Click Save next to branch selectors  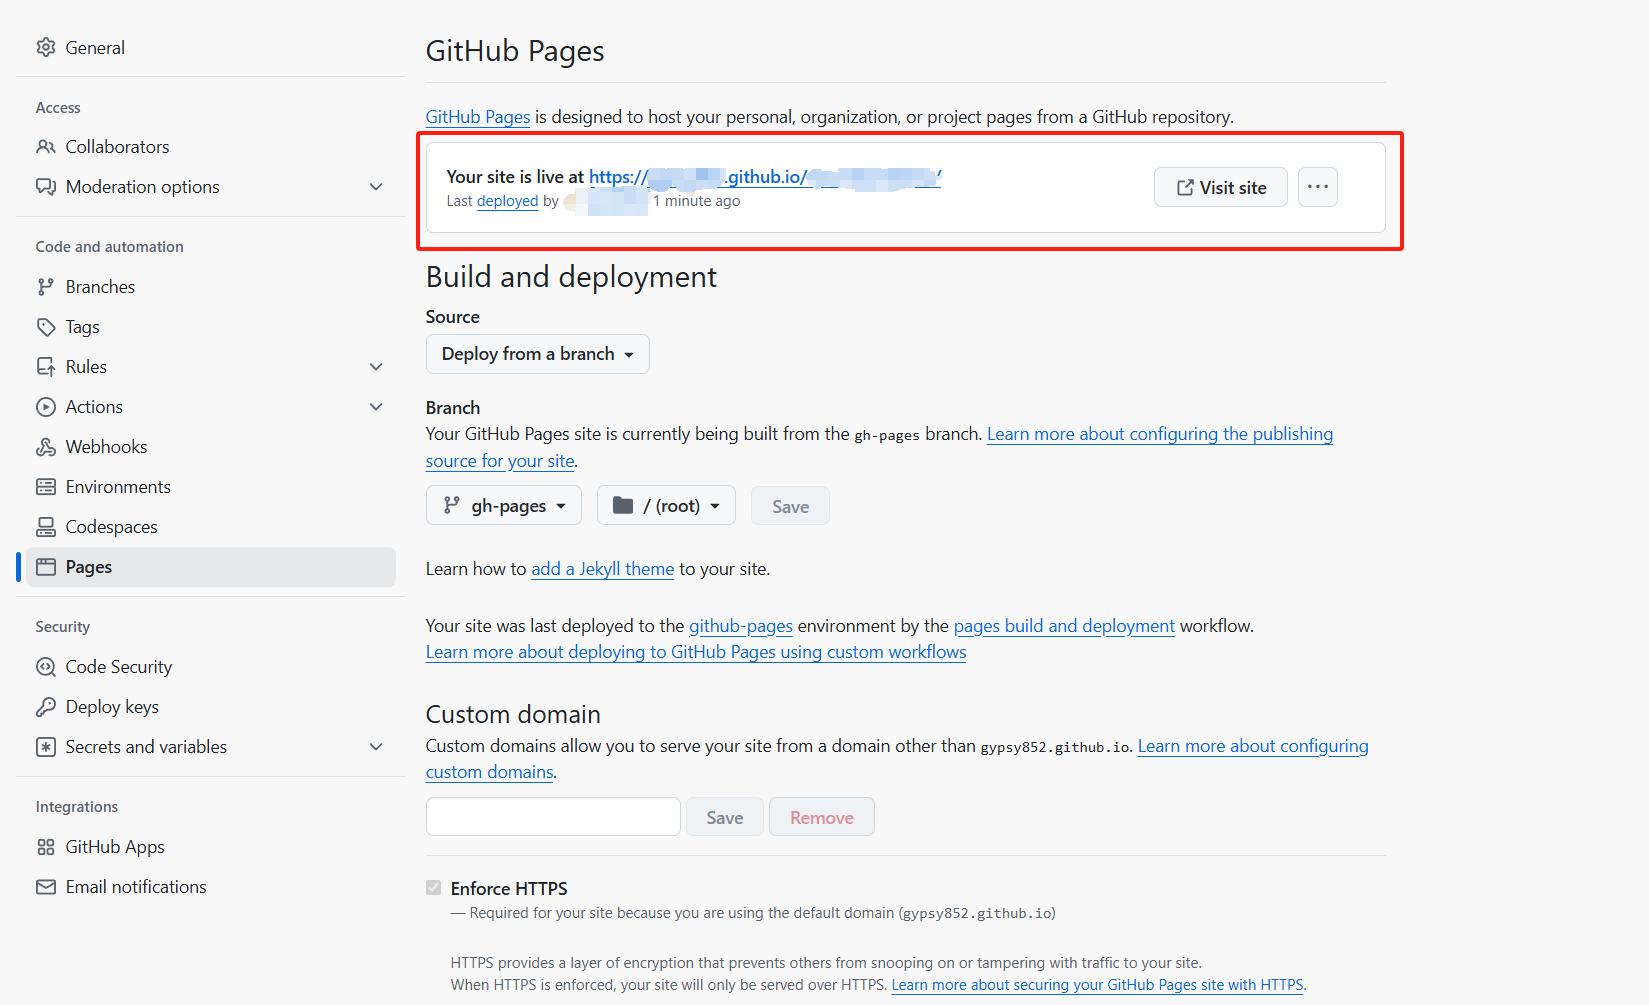pos(790,506)
